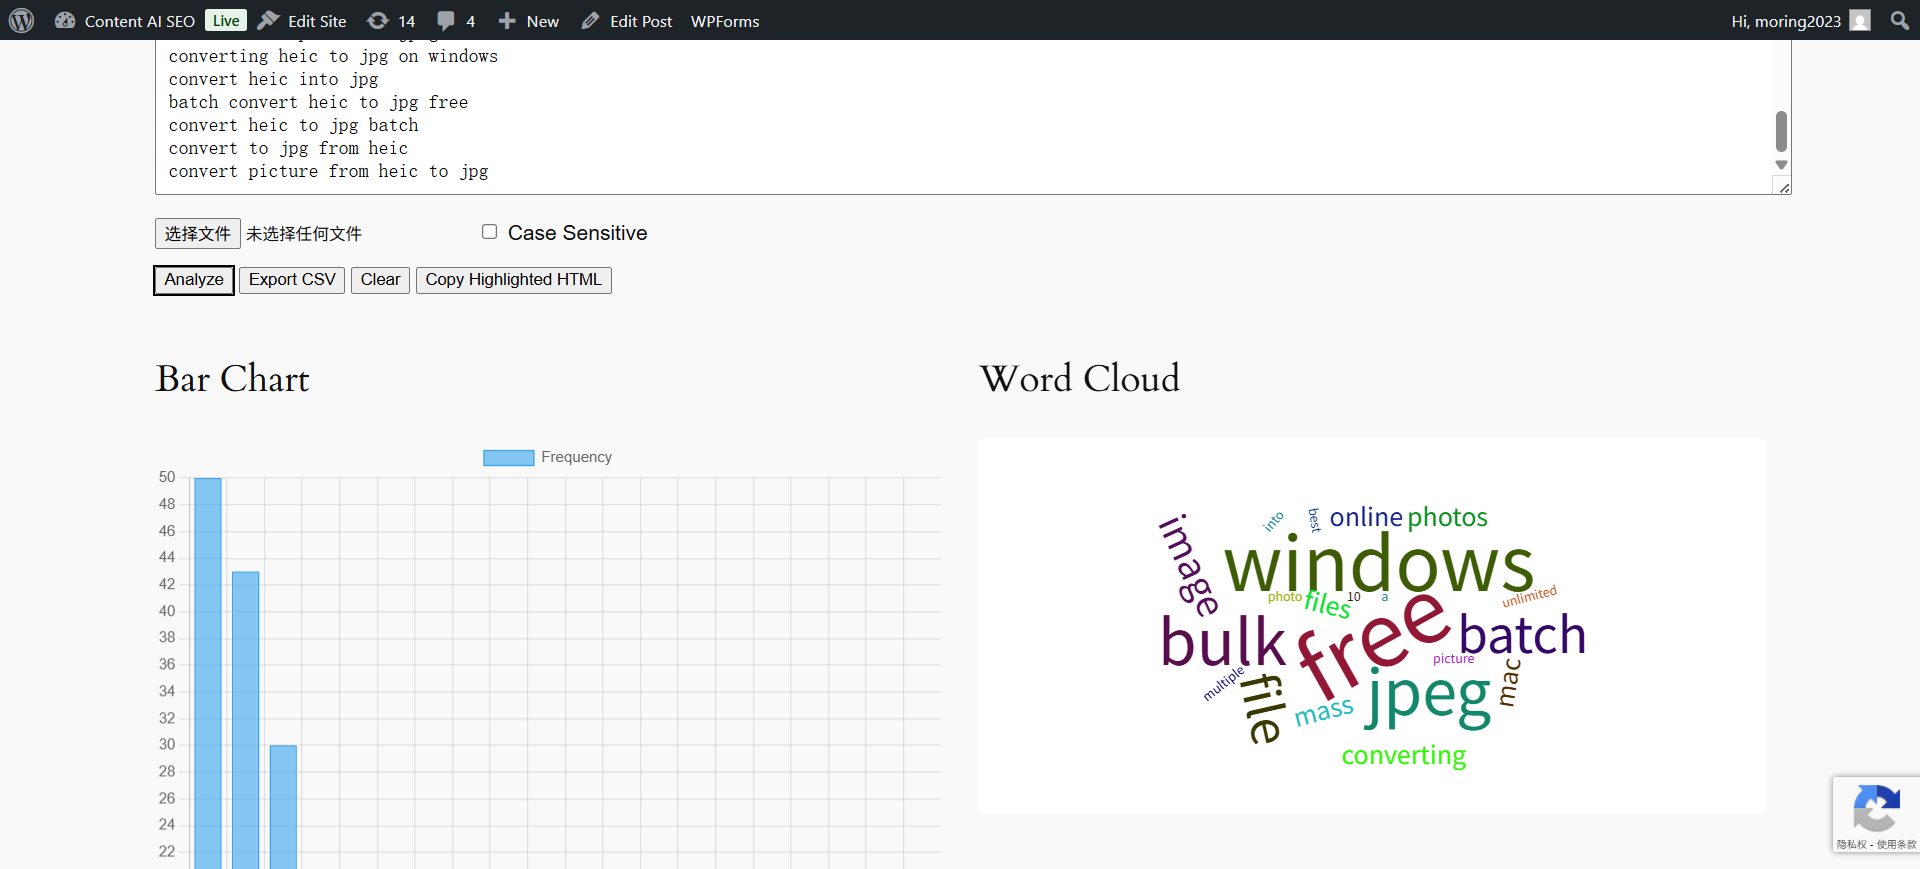The height and width of the screenshot is (869, 1920).
Task: Open the Content AI SEO dashboard icon
Action: pos(65,21)
